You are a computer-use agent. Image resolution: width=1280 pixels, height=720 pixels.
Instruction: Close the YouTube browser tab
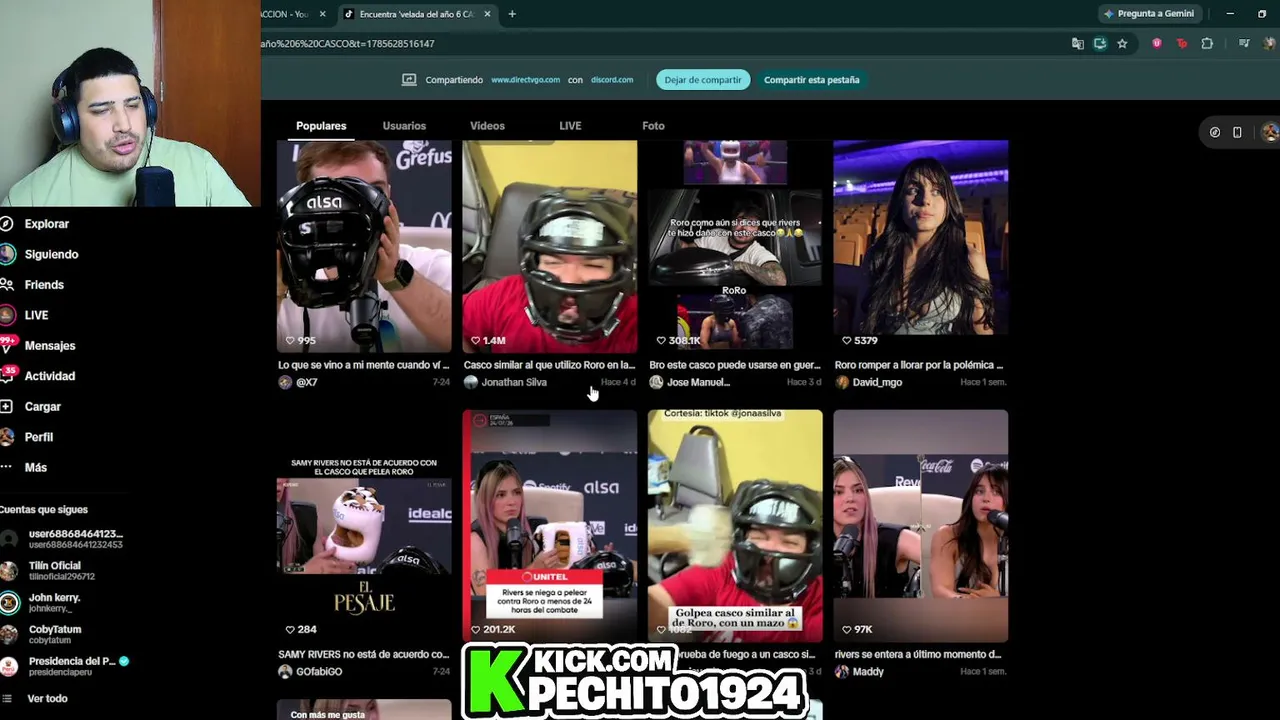click(322, 14)
